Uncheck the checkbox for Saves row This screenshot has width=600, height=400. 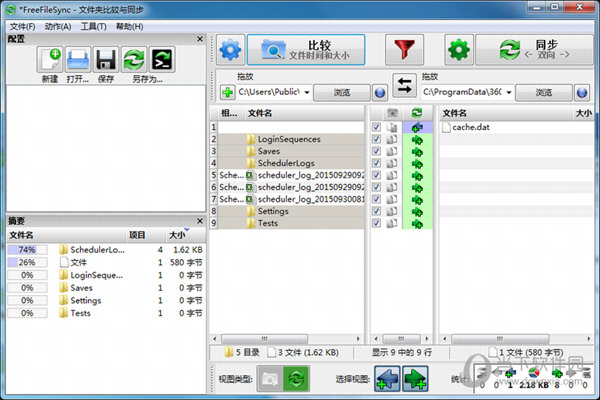[x=377, y=151]
